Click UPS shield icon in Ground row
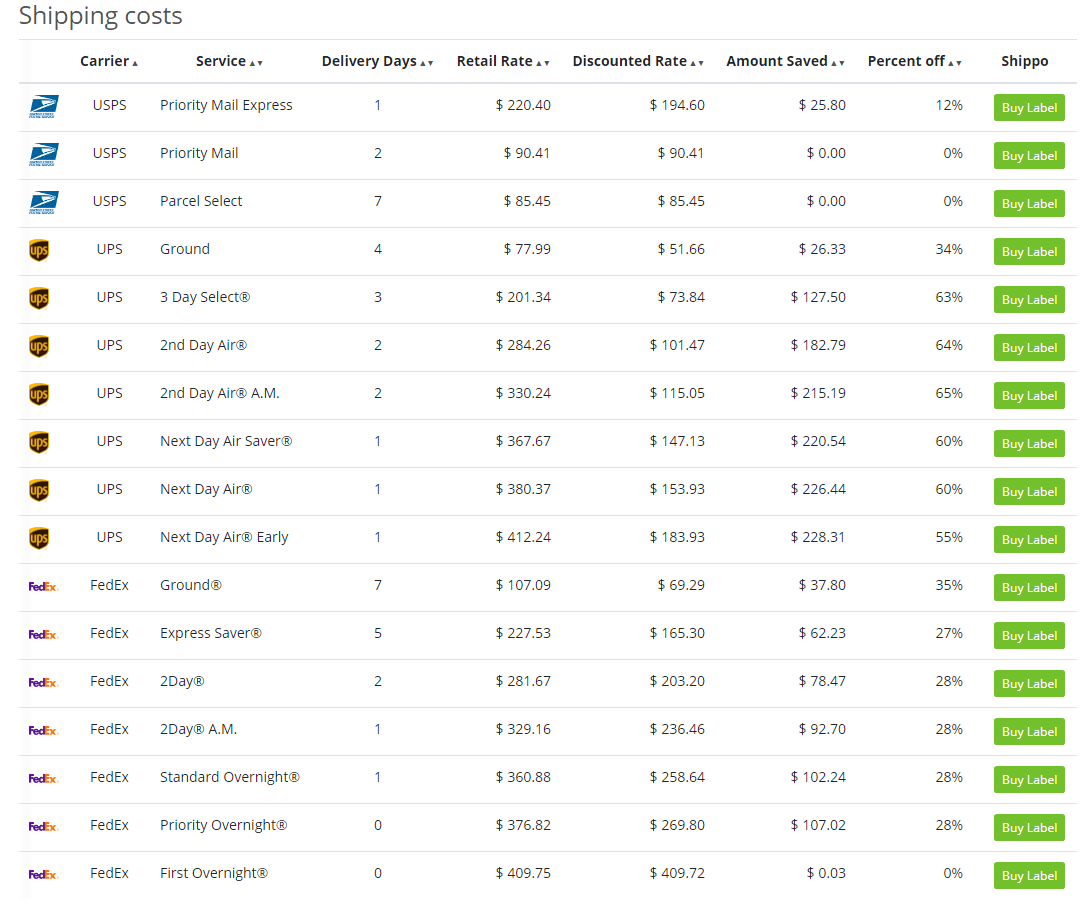Image resolution: width=1088 pixels, height=910 pixels. pos(39,250)
